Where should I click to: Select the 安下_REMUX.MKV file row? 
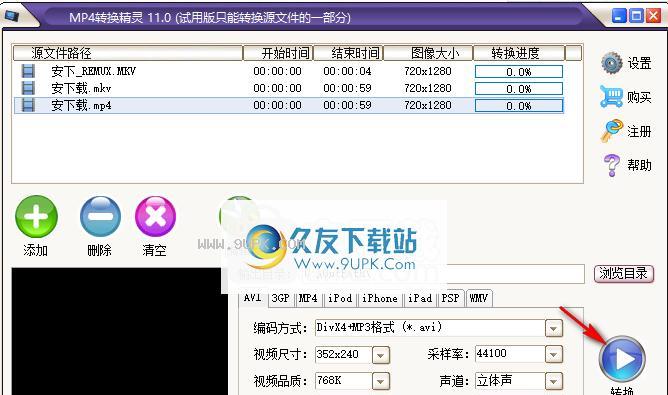pyautogui.click(x=289, y=71)
